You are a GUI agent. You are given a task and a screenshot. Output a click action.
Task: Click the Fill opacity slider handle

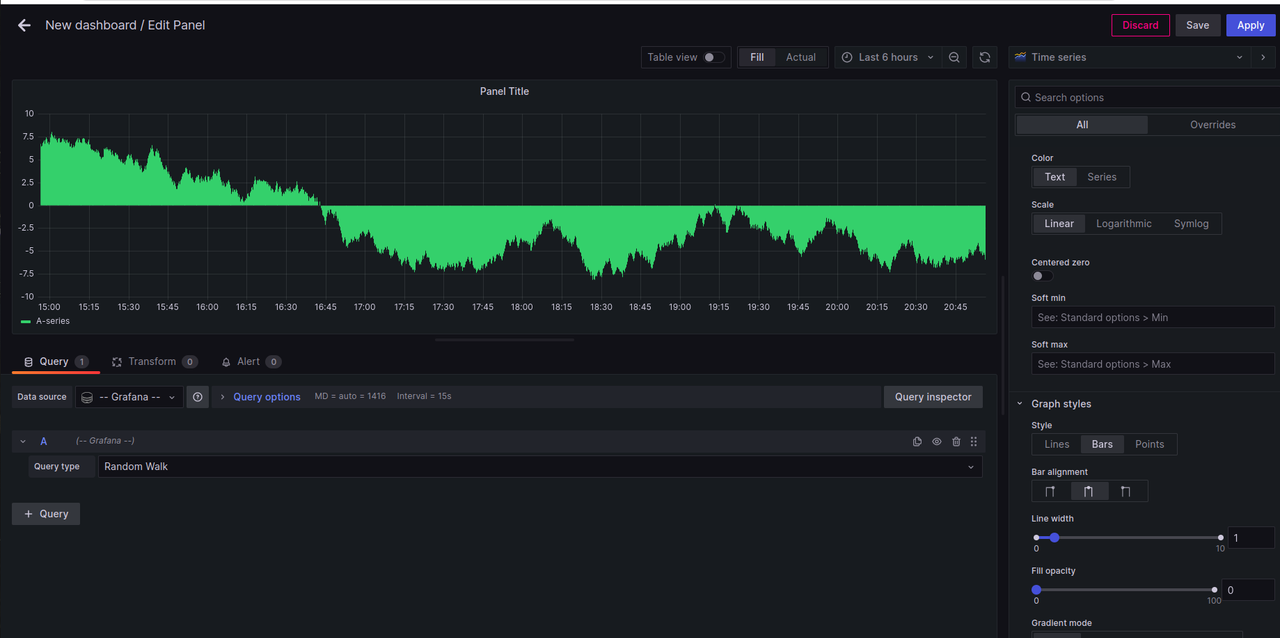(1036, 590)
